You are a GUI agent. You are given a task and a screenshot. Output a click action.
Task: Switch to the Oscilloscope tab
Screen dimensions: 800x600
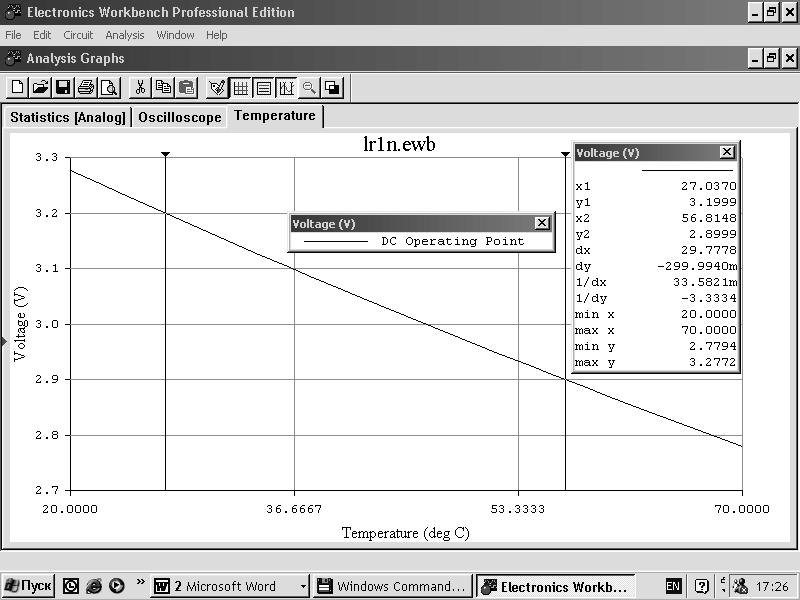point(180,117)
